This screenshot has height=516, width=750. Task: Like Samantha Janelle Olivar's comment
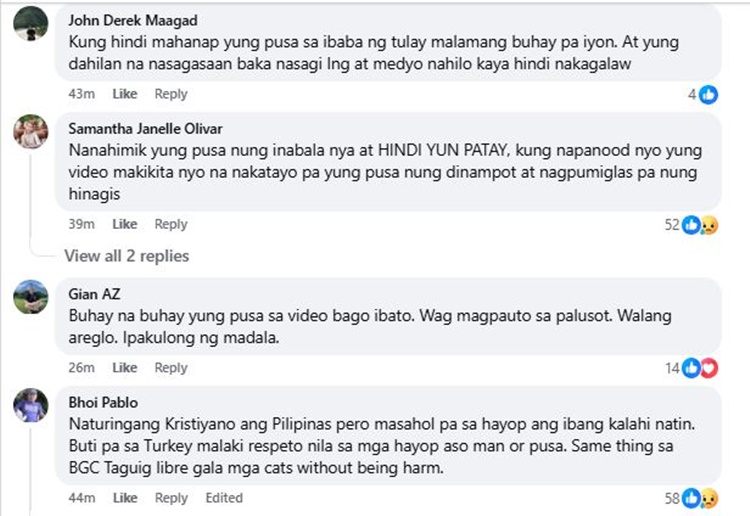pos(124,224)
